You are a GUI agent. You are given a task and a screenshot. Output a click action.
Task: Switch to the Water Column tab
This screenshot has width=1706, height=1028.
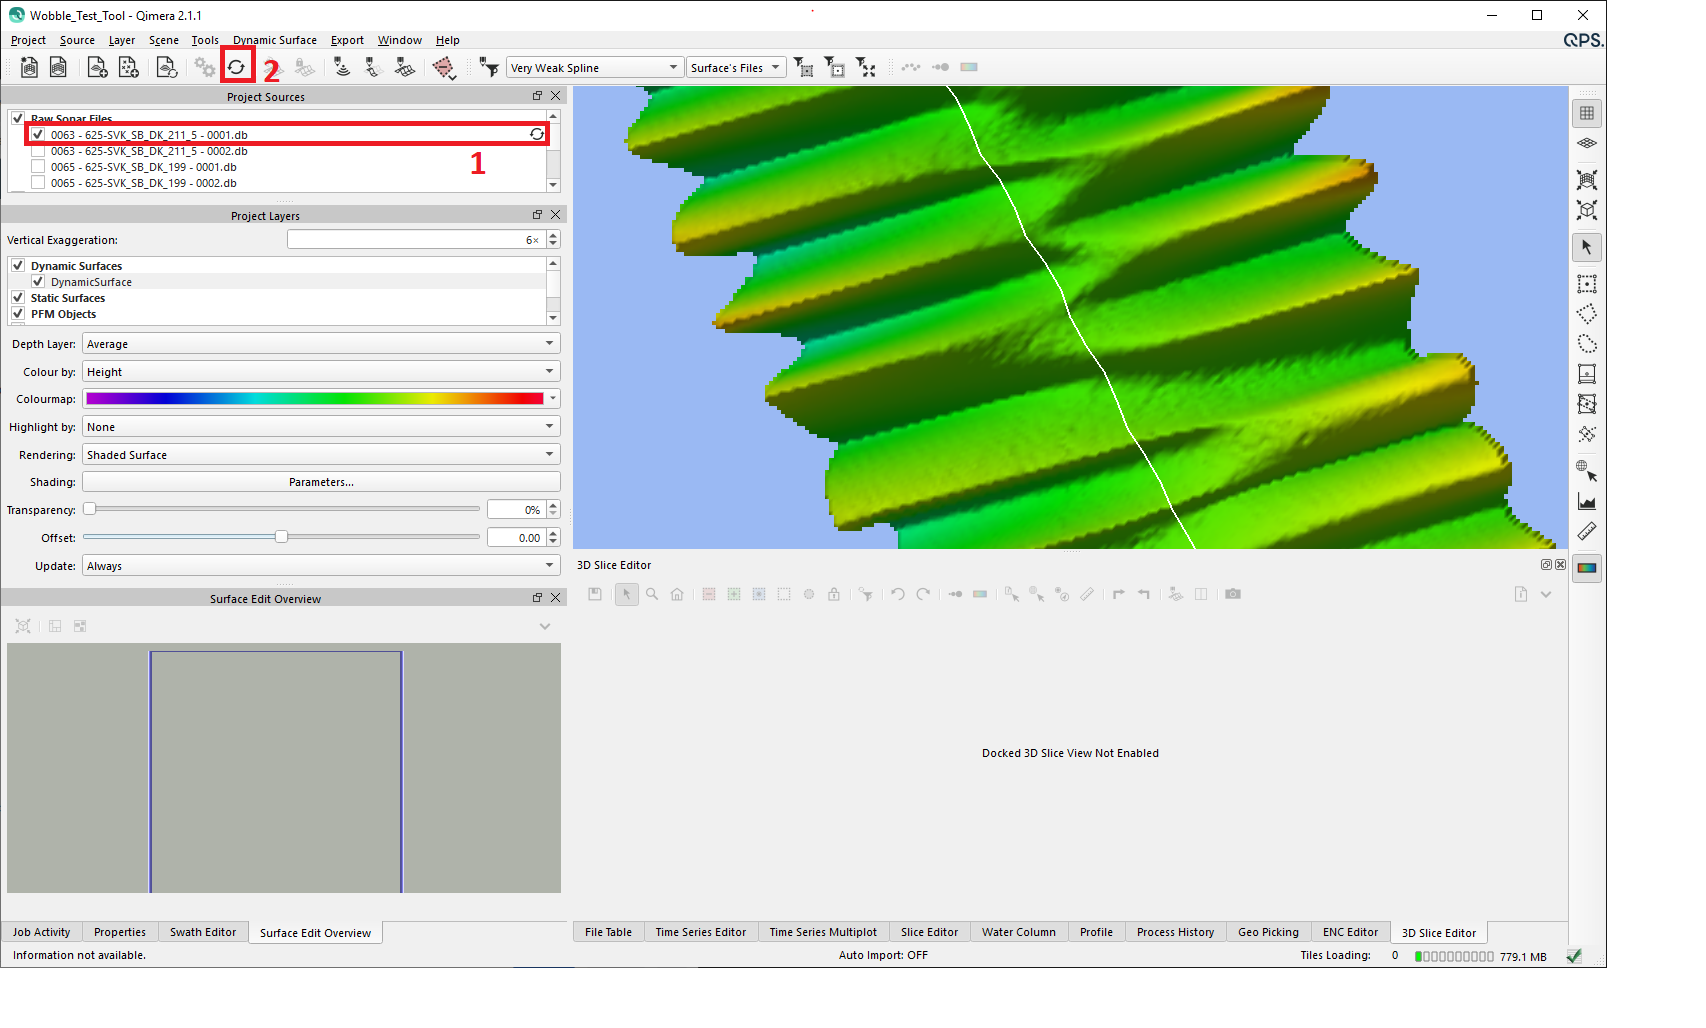coord(1018,931)
